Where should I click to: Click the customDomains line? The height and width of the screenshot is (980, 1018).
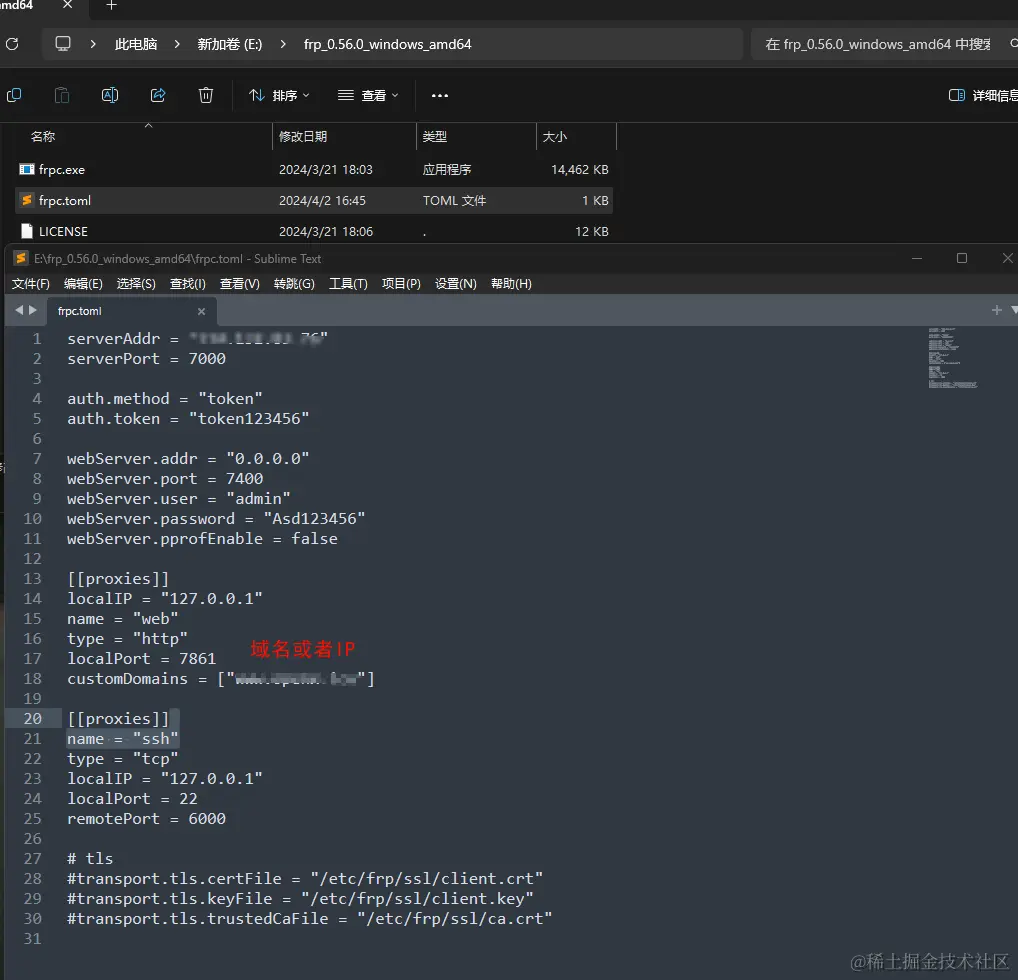click(x=221, y=679)
